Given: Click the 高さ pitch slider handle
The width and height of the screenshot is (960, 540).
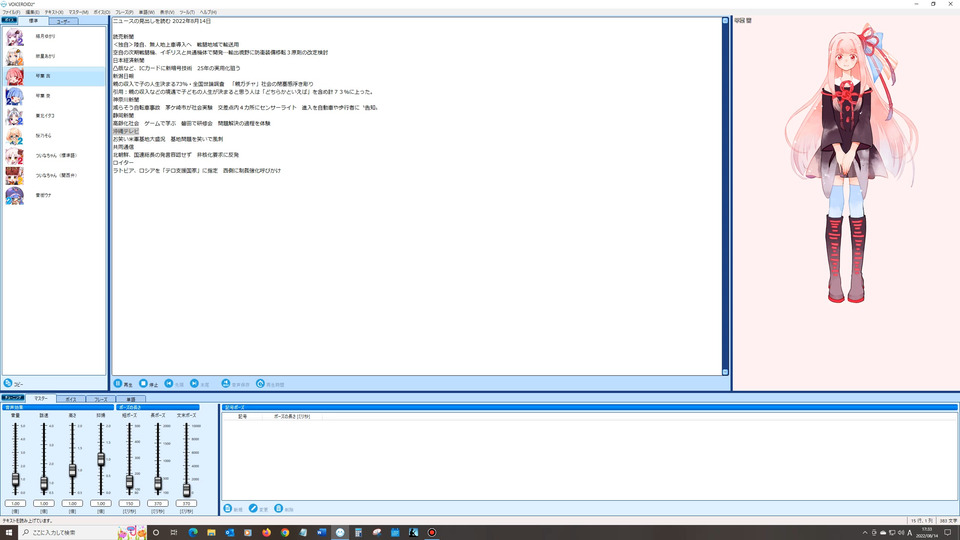Looking at the screenshot, I should point(72,470).
